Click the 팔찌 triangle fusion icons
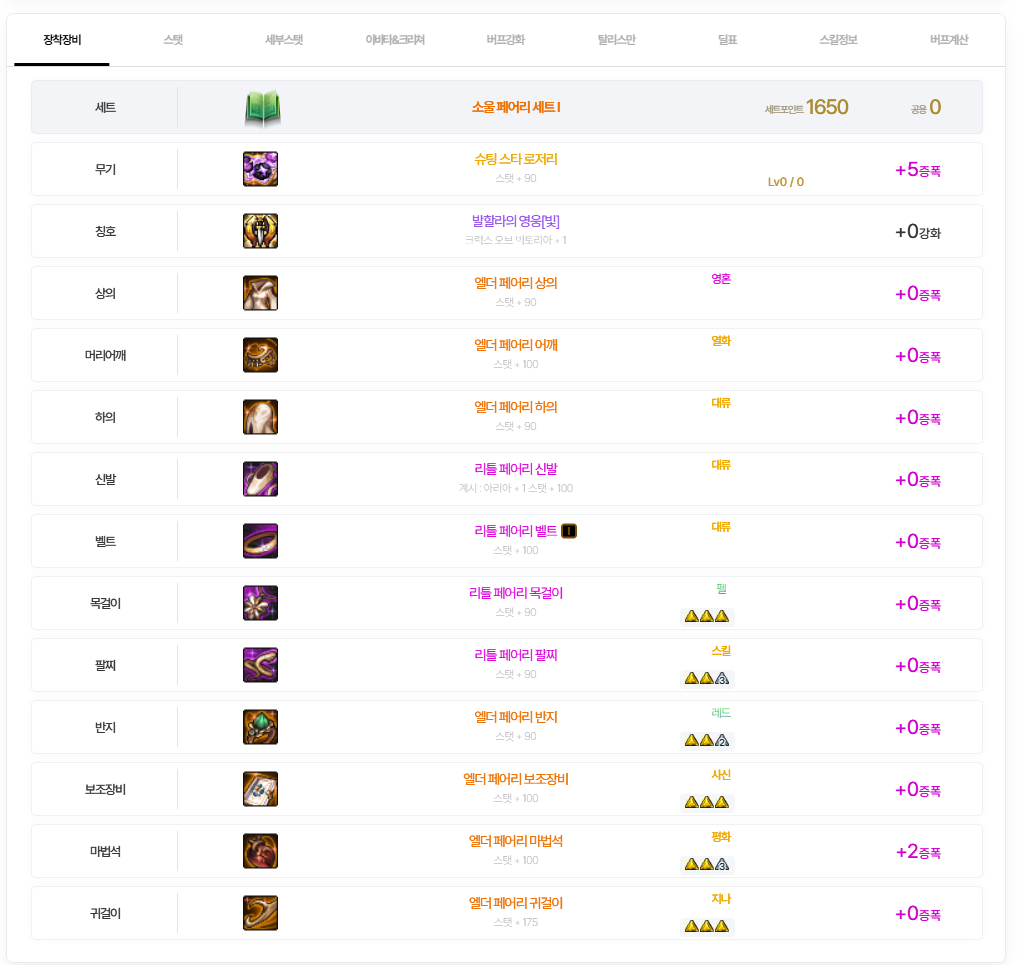This screenshot has height=965, width=1025. 707,678
